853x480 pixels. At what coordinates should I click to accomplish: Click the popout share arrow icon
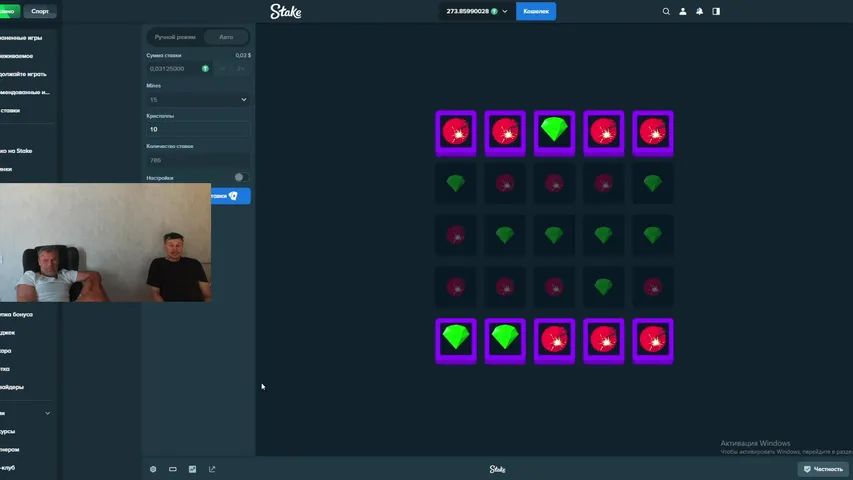212,469
